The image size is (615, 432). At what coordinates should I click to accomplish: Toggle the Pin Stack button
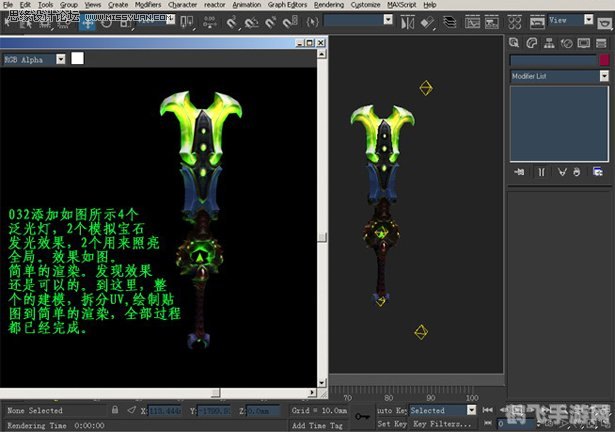[x=520, y=172]
